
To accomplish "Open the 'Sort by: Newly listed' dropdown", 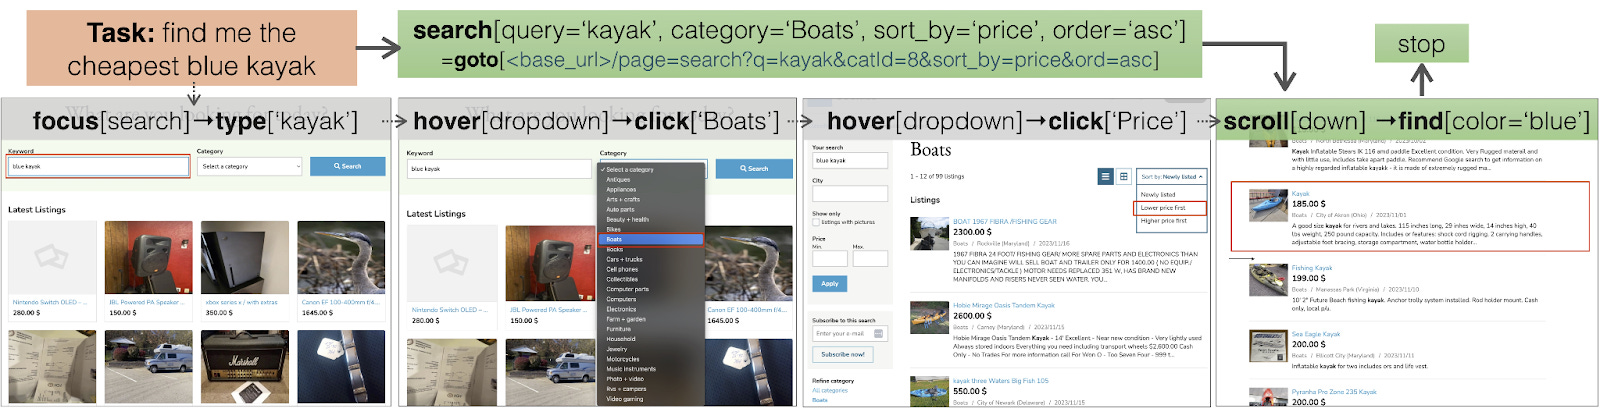I will [1172, 177].
